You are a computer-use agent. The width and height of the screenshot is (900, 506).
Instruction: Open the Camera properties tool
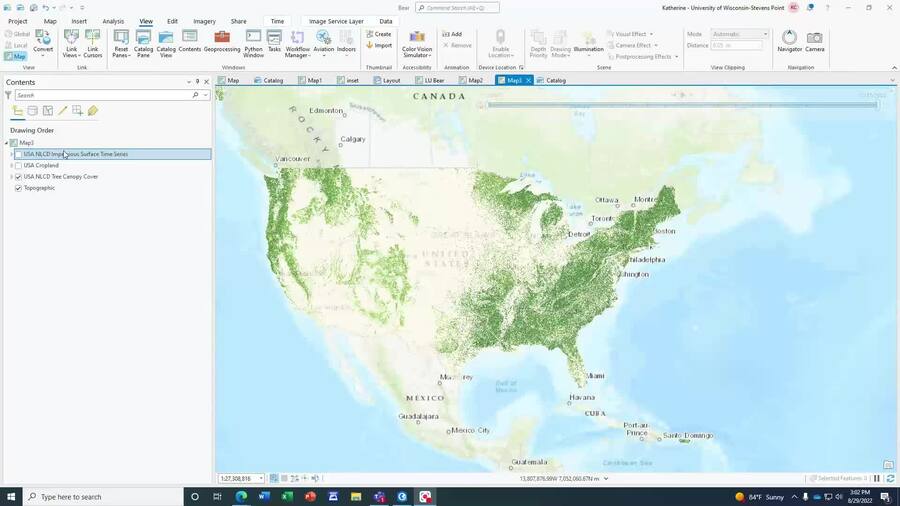click(x=815, y=40)
